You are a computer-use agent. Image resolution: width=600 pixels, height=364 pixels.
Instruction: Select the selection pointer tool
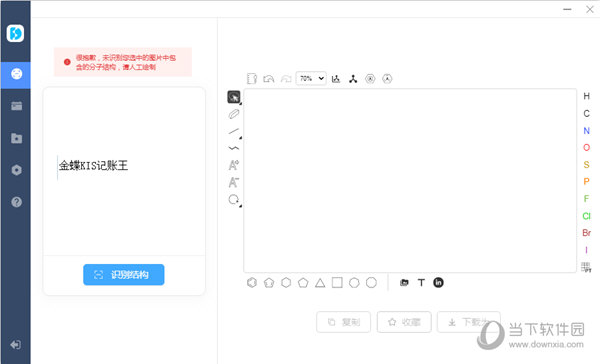[234, 97]
